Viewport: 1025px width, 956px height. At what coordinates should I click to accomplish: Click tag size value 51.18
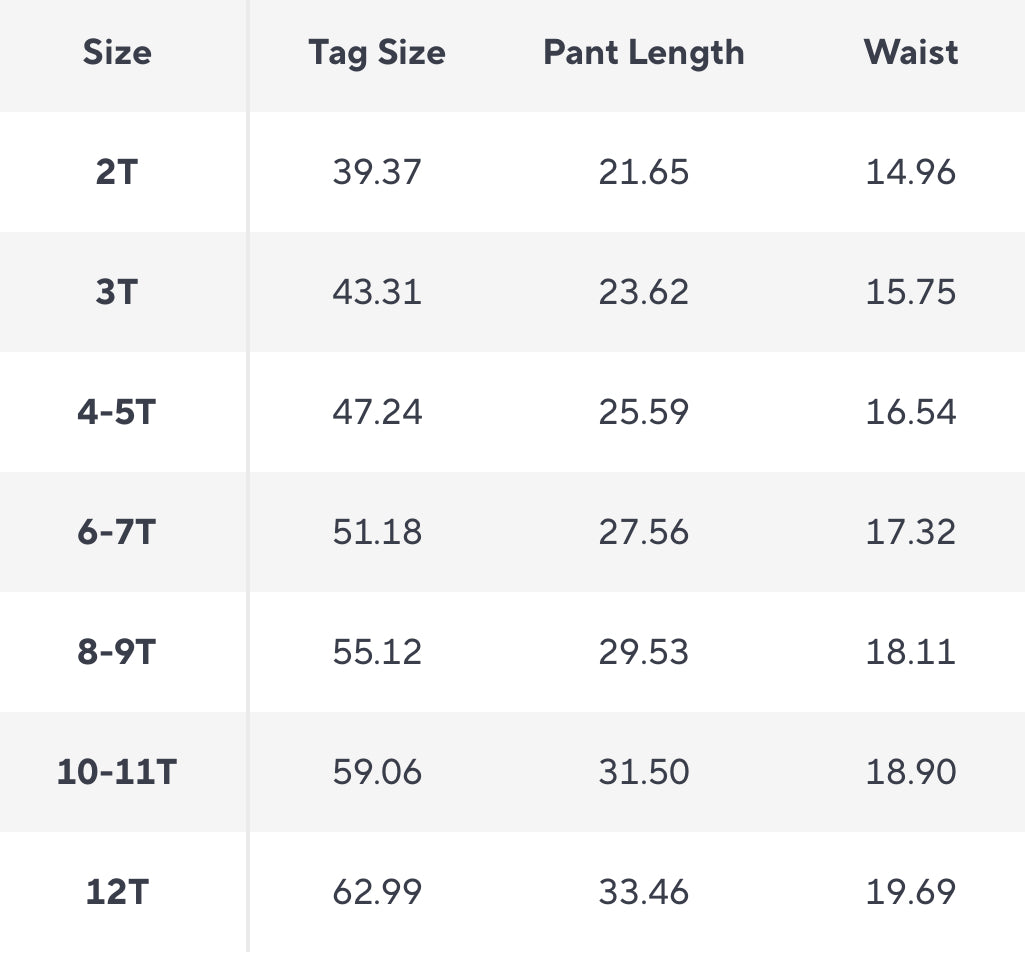point(377,532)
